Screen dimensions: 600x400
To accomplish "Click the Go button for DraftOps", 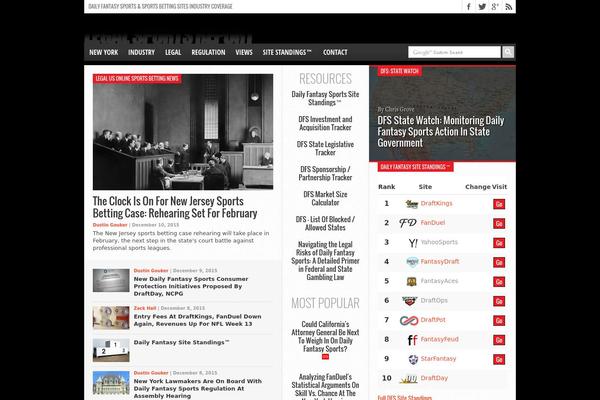I will pyautogui.click(x=499, y=301).
